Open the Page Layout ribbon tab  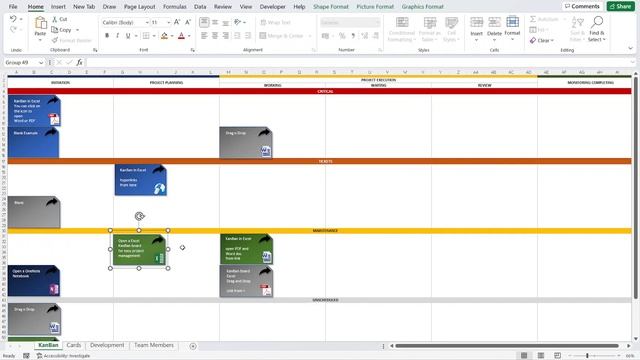(x=140, y=7)
